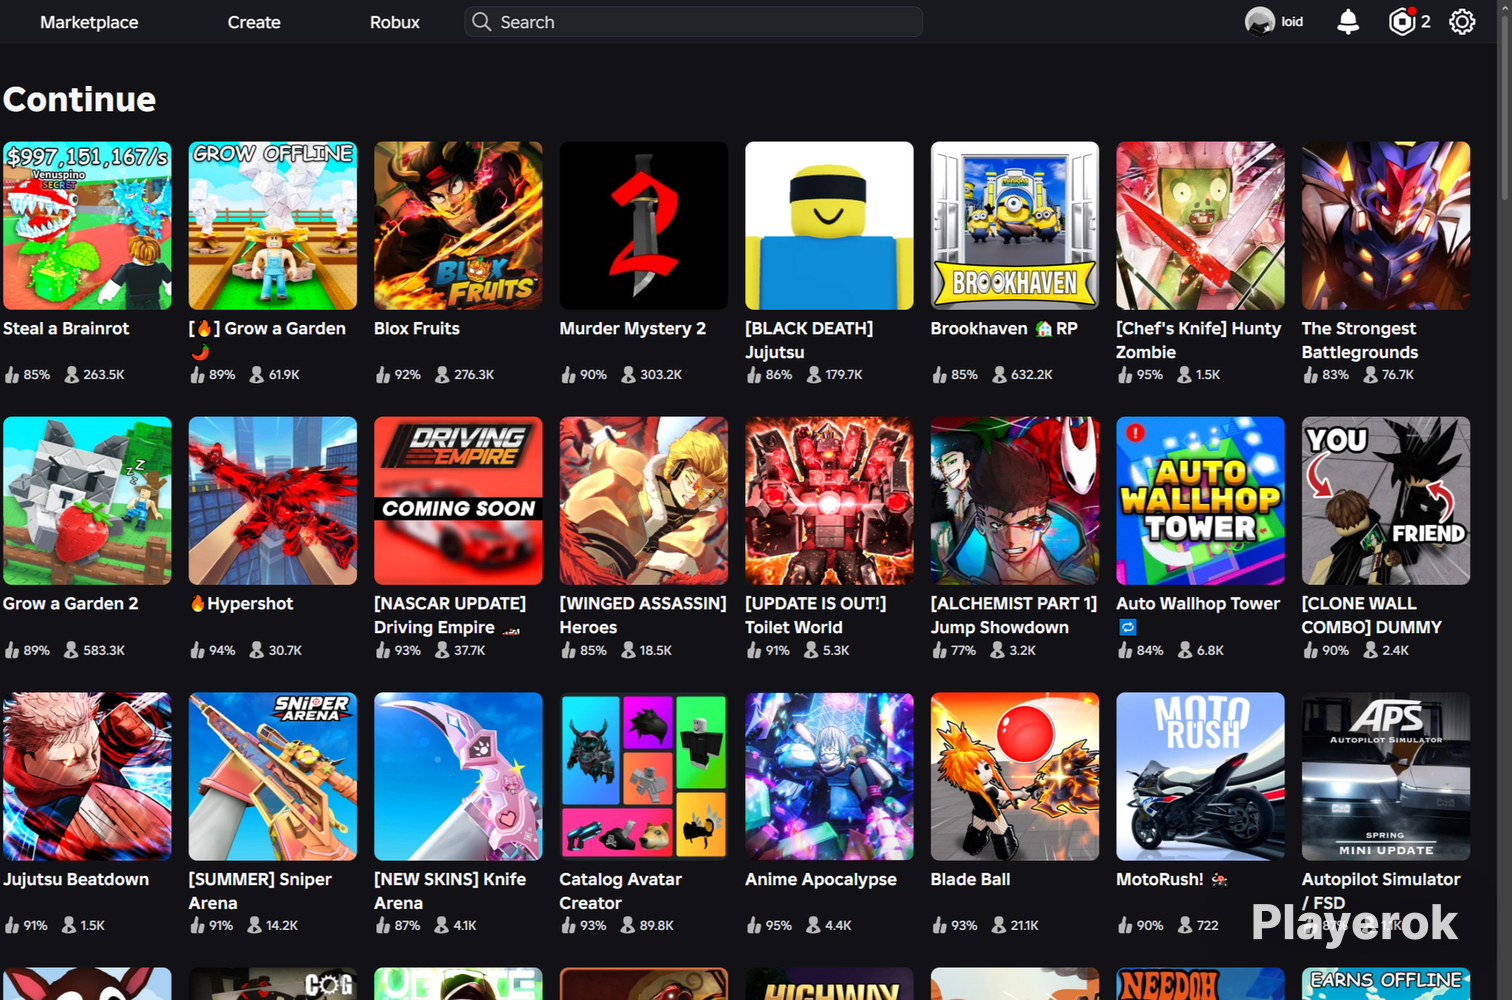This screenshot has height=1000, width=1512.
Task: Open the Auto Wallhop Tower thumbnail
Action: (x=1200, y=501)
